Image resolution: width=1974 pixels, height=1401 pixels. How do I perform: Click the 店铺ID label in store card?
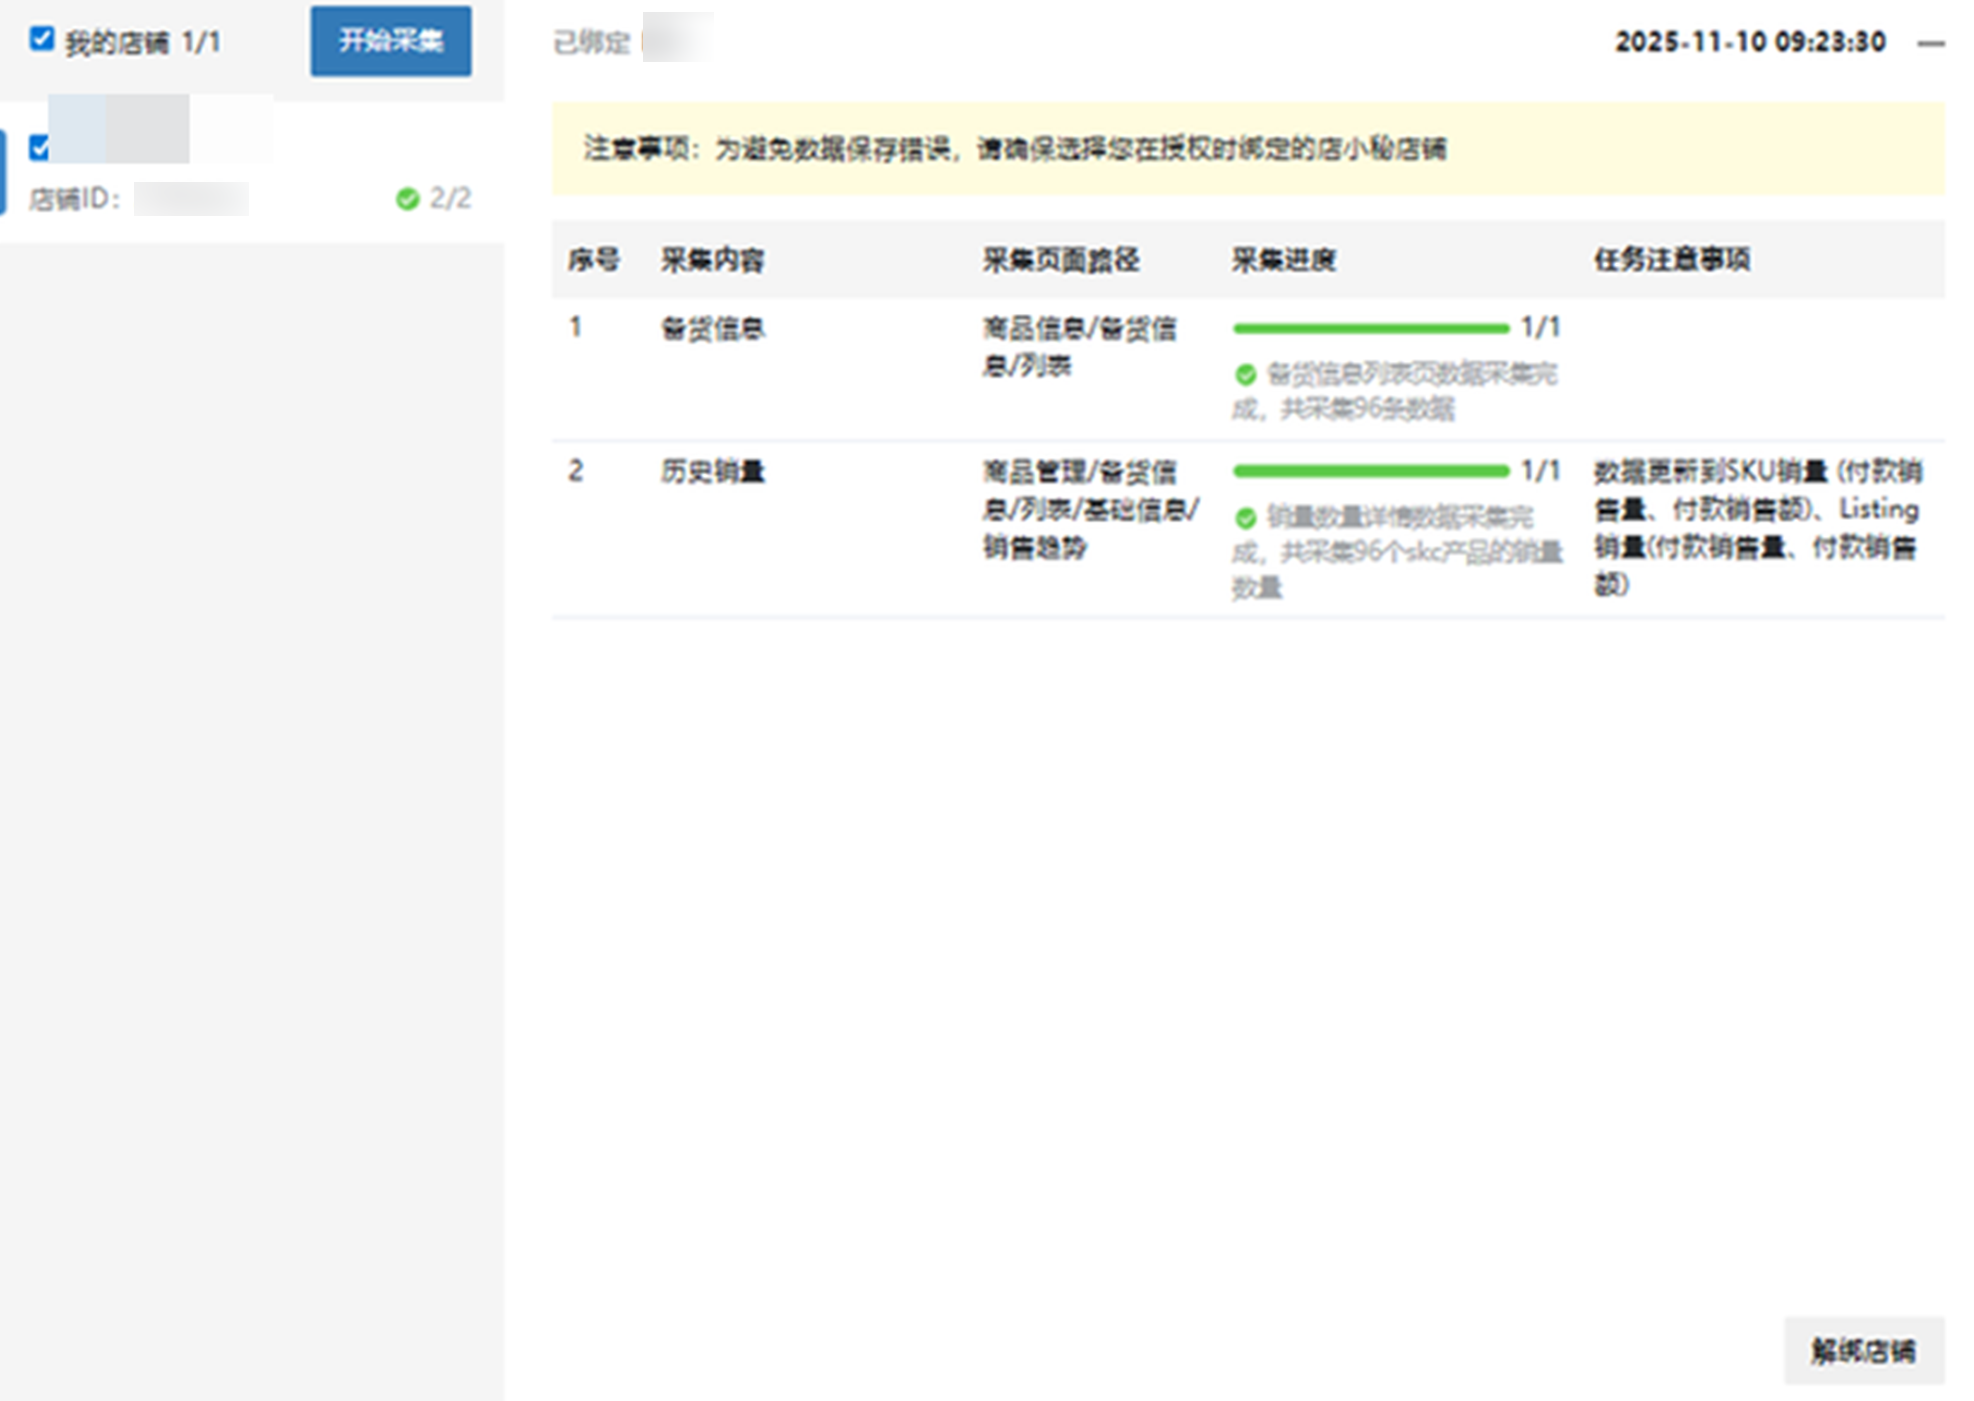pyautogui.click(x=74, y=199)
